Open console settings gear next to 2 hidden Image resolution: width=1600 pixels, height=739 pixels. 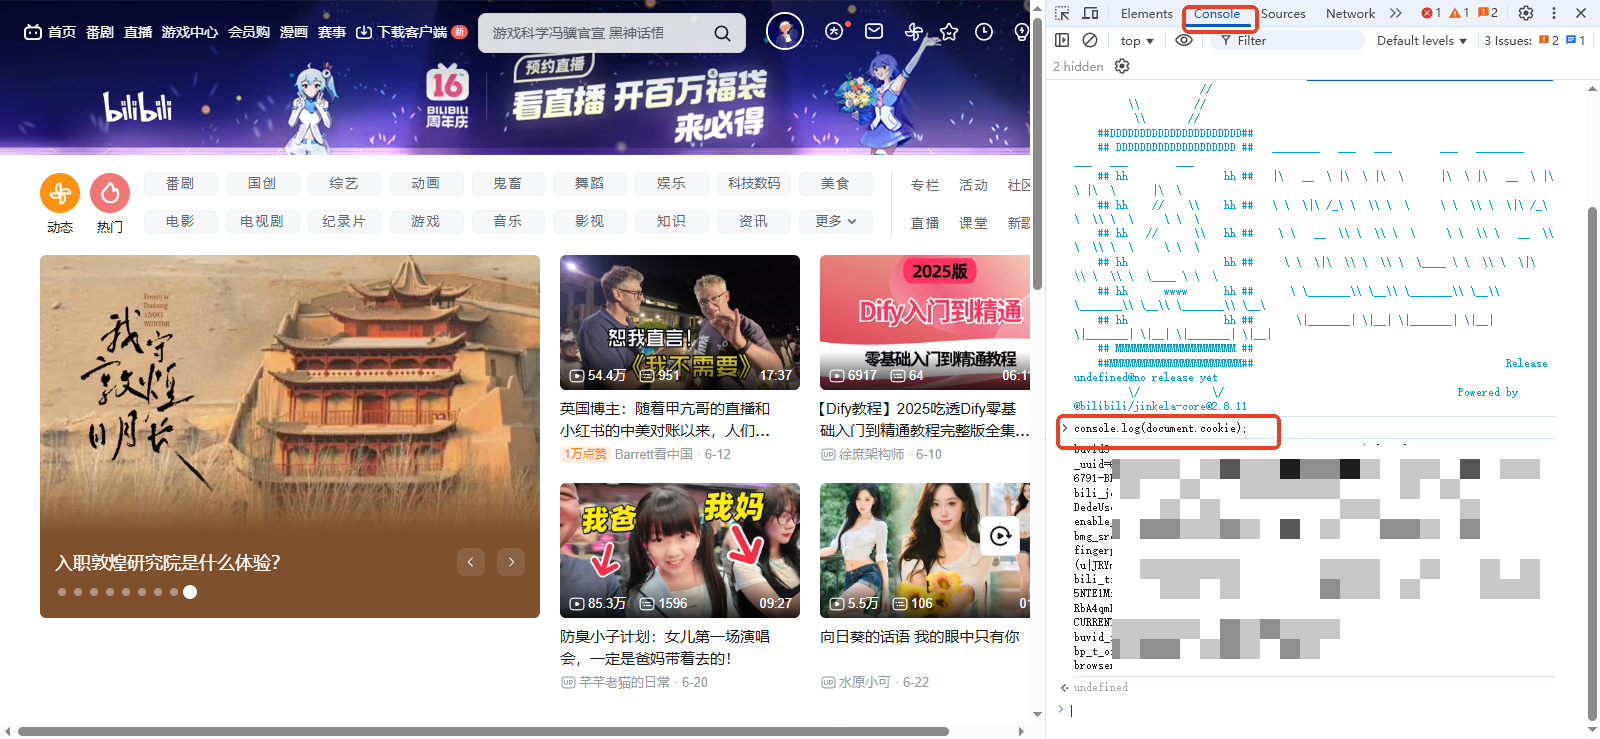click(x=1122, y=66)
